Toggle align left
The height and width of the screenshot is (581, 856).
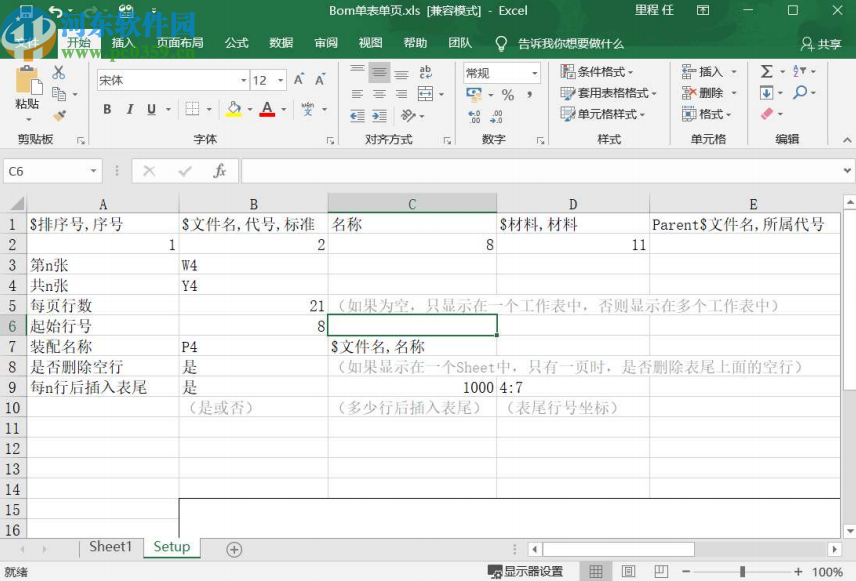coord(357,94)
